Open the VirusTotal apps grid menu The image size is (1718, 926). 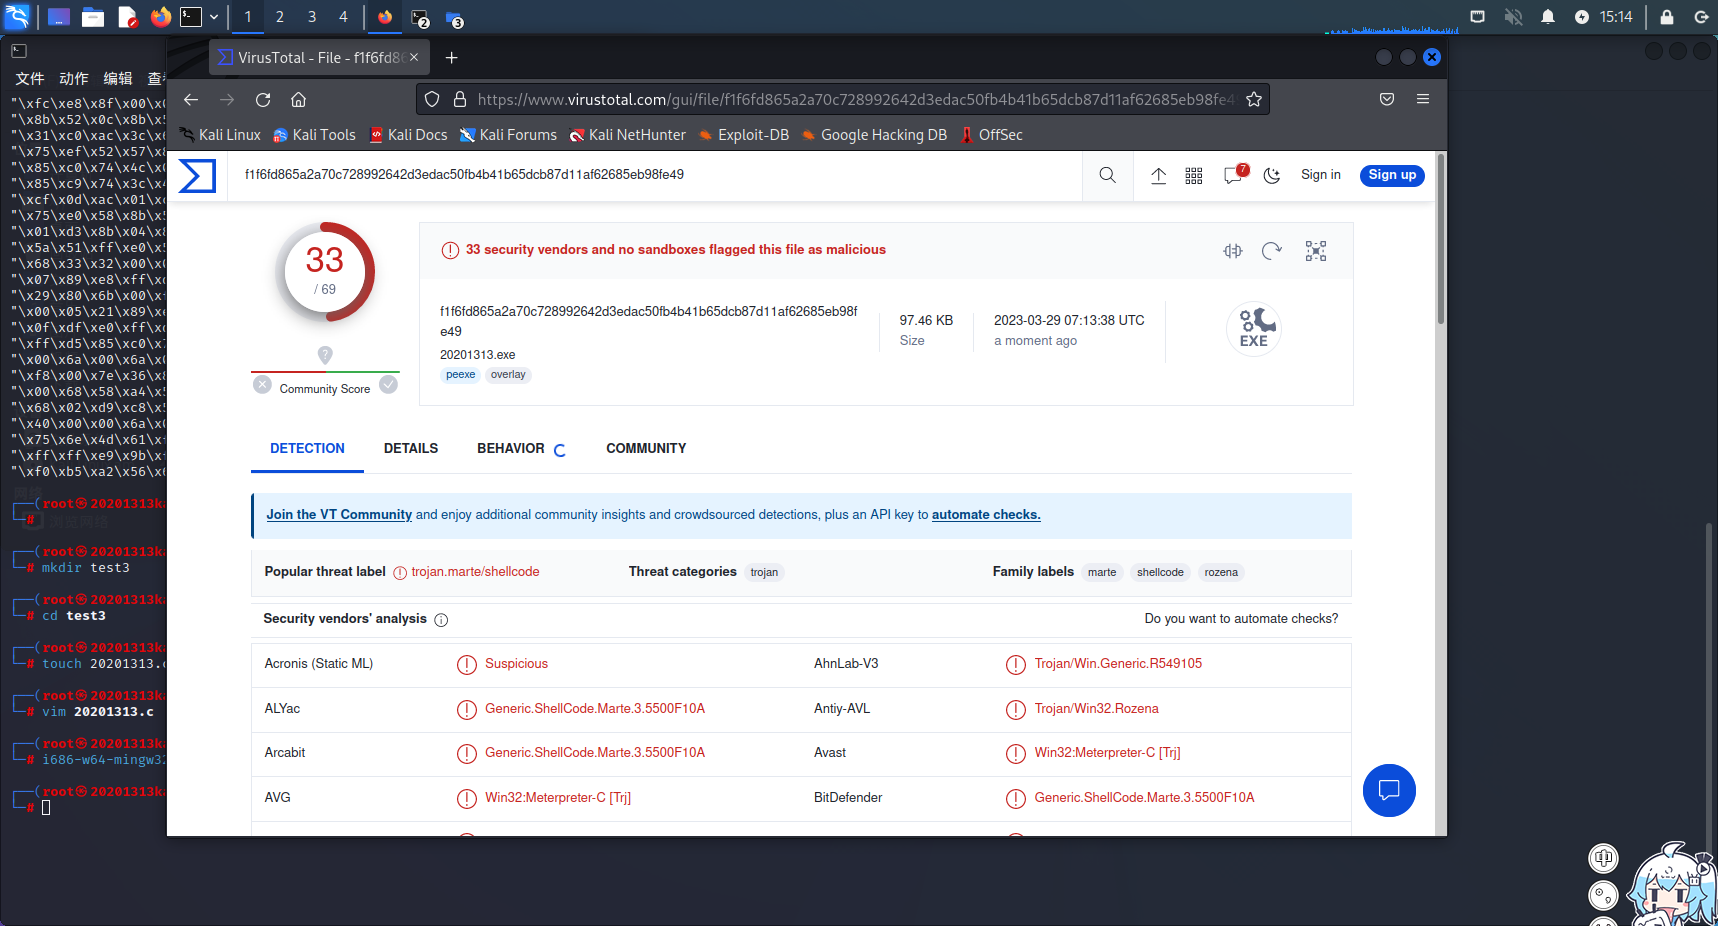click(1194, 175)
